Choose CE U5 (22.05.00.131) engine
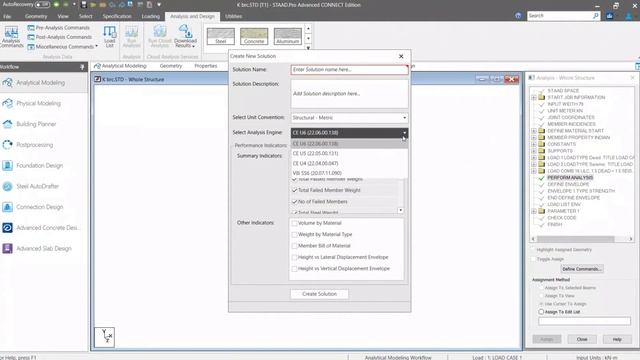640x360 pixels. coord(349,153)
